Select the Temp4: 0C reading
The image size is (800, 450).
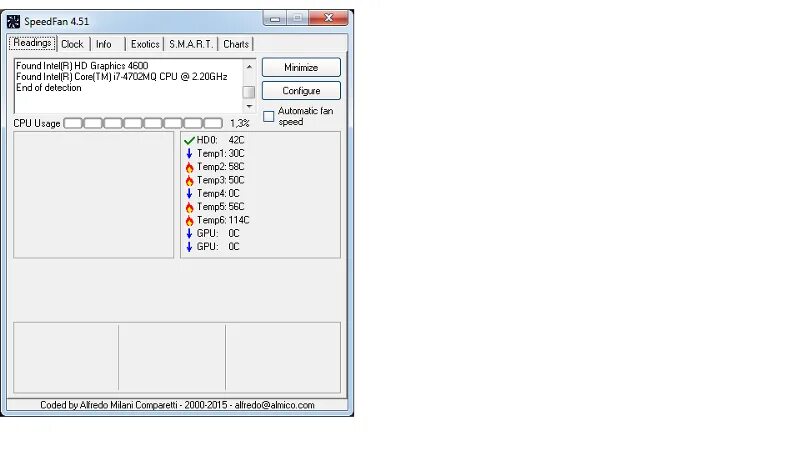pos(218,193)
